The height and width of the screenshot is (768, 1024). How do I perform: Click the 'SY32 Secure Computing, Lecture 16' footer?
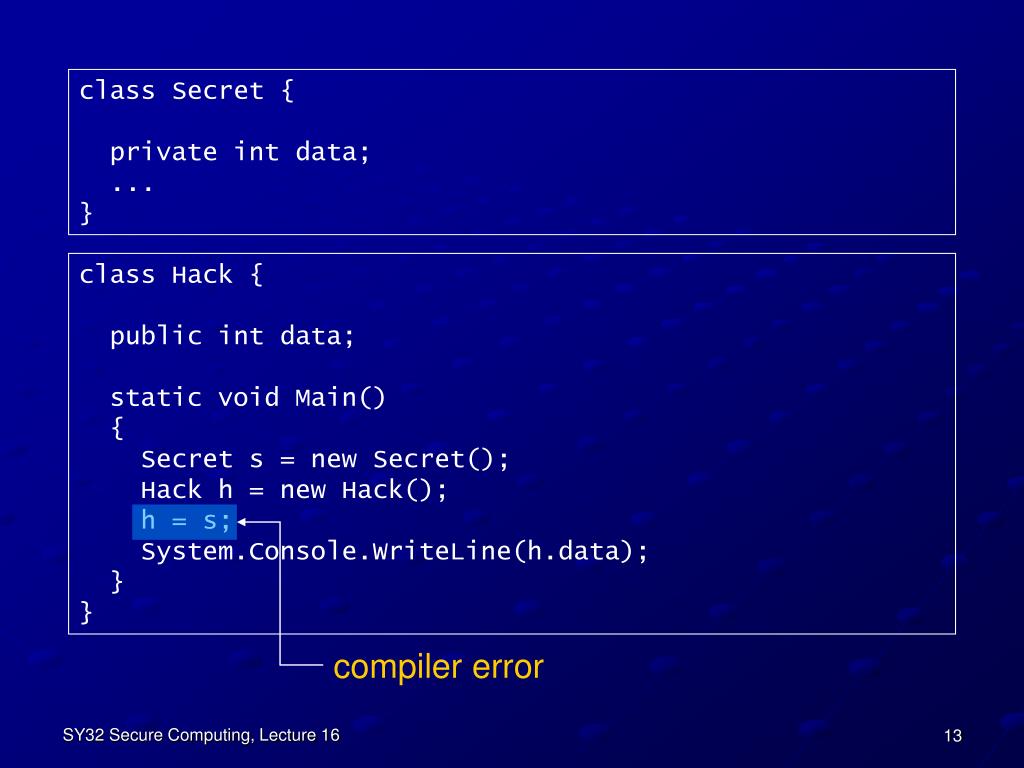[201, 735]
